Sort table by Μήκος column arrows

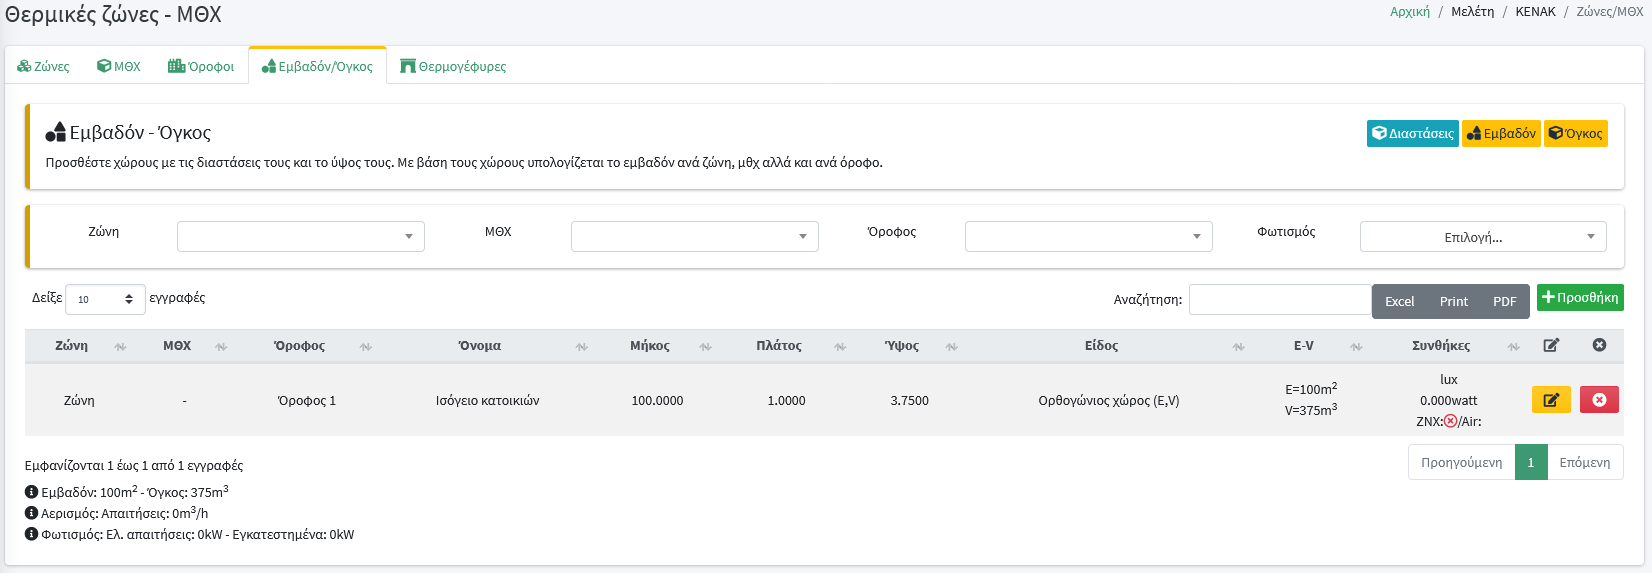click(705, 347)
